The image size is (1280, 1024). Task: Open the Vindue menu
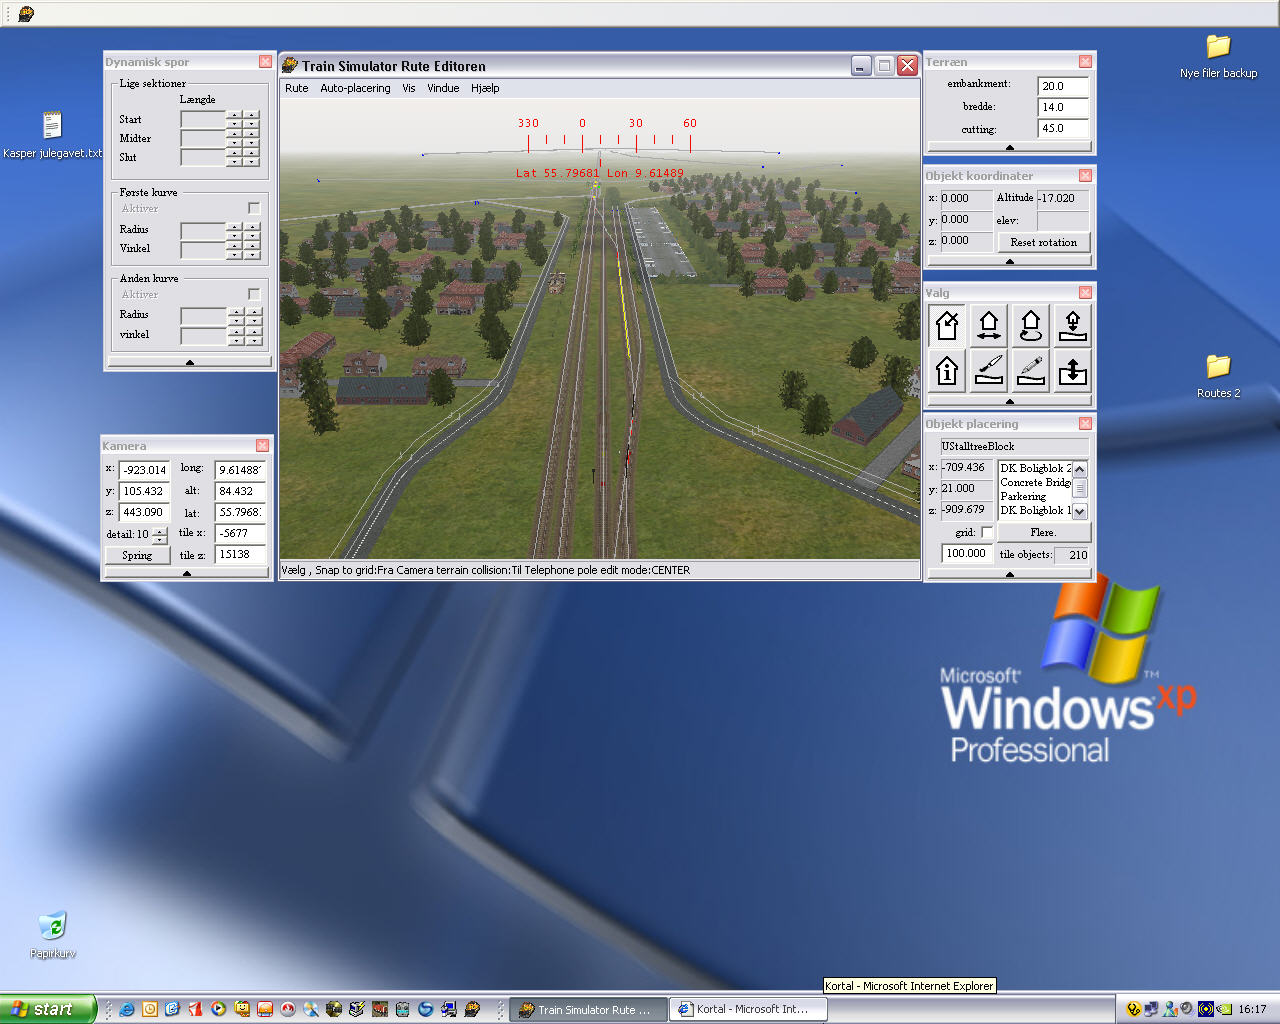(443, 88)
